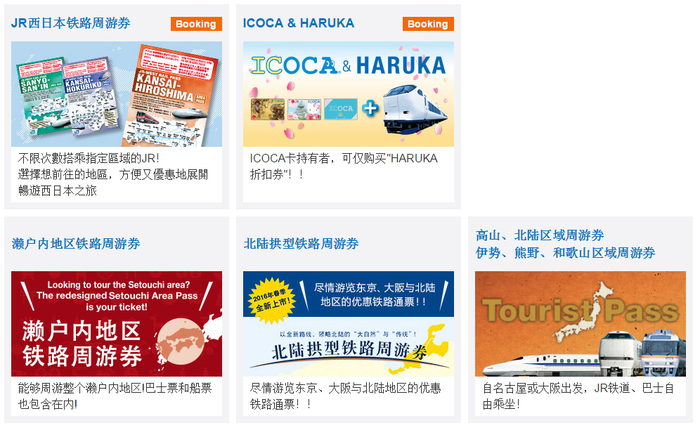
Task: Open the ICOCA & HARUKA title link
Action: pyautogui.click(x=298, y=23)
